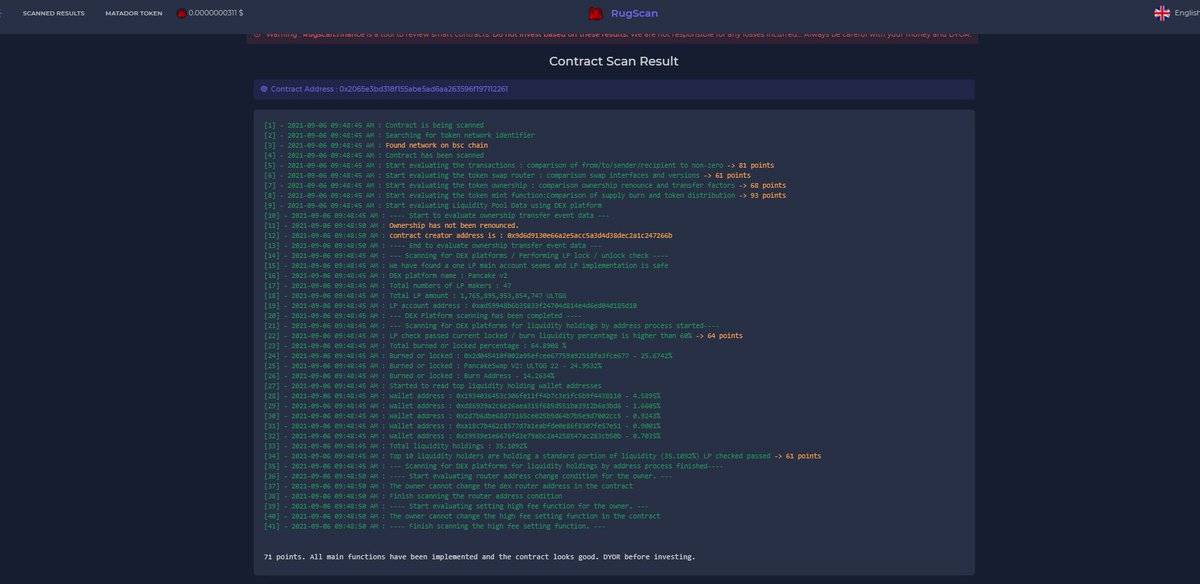Click 'Finish scanning the router address condition'
The width and height of the screenshot is (1200, 584).
[412, 495]
